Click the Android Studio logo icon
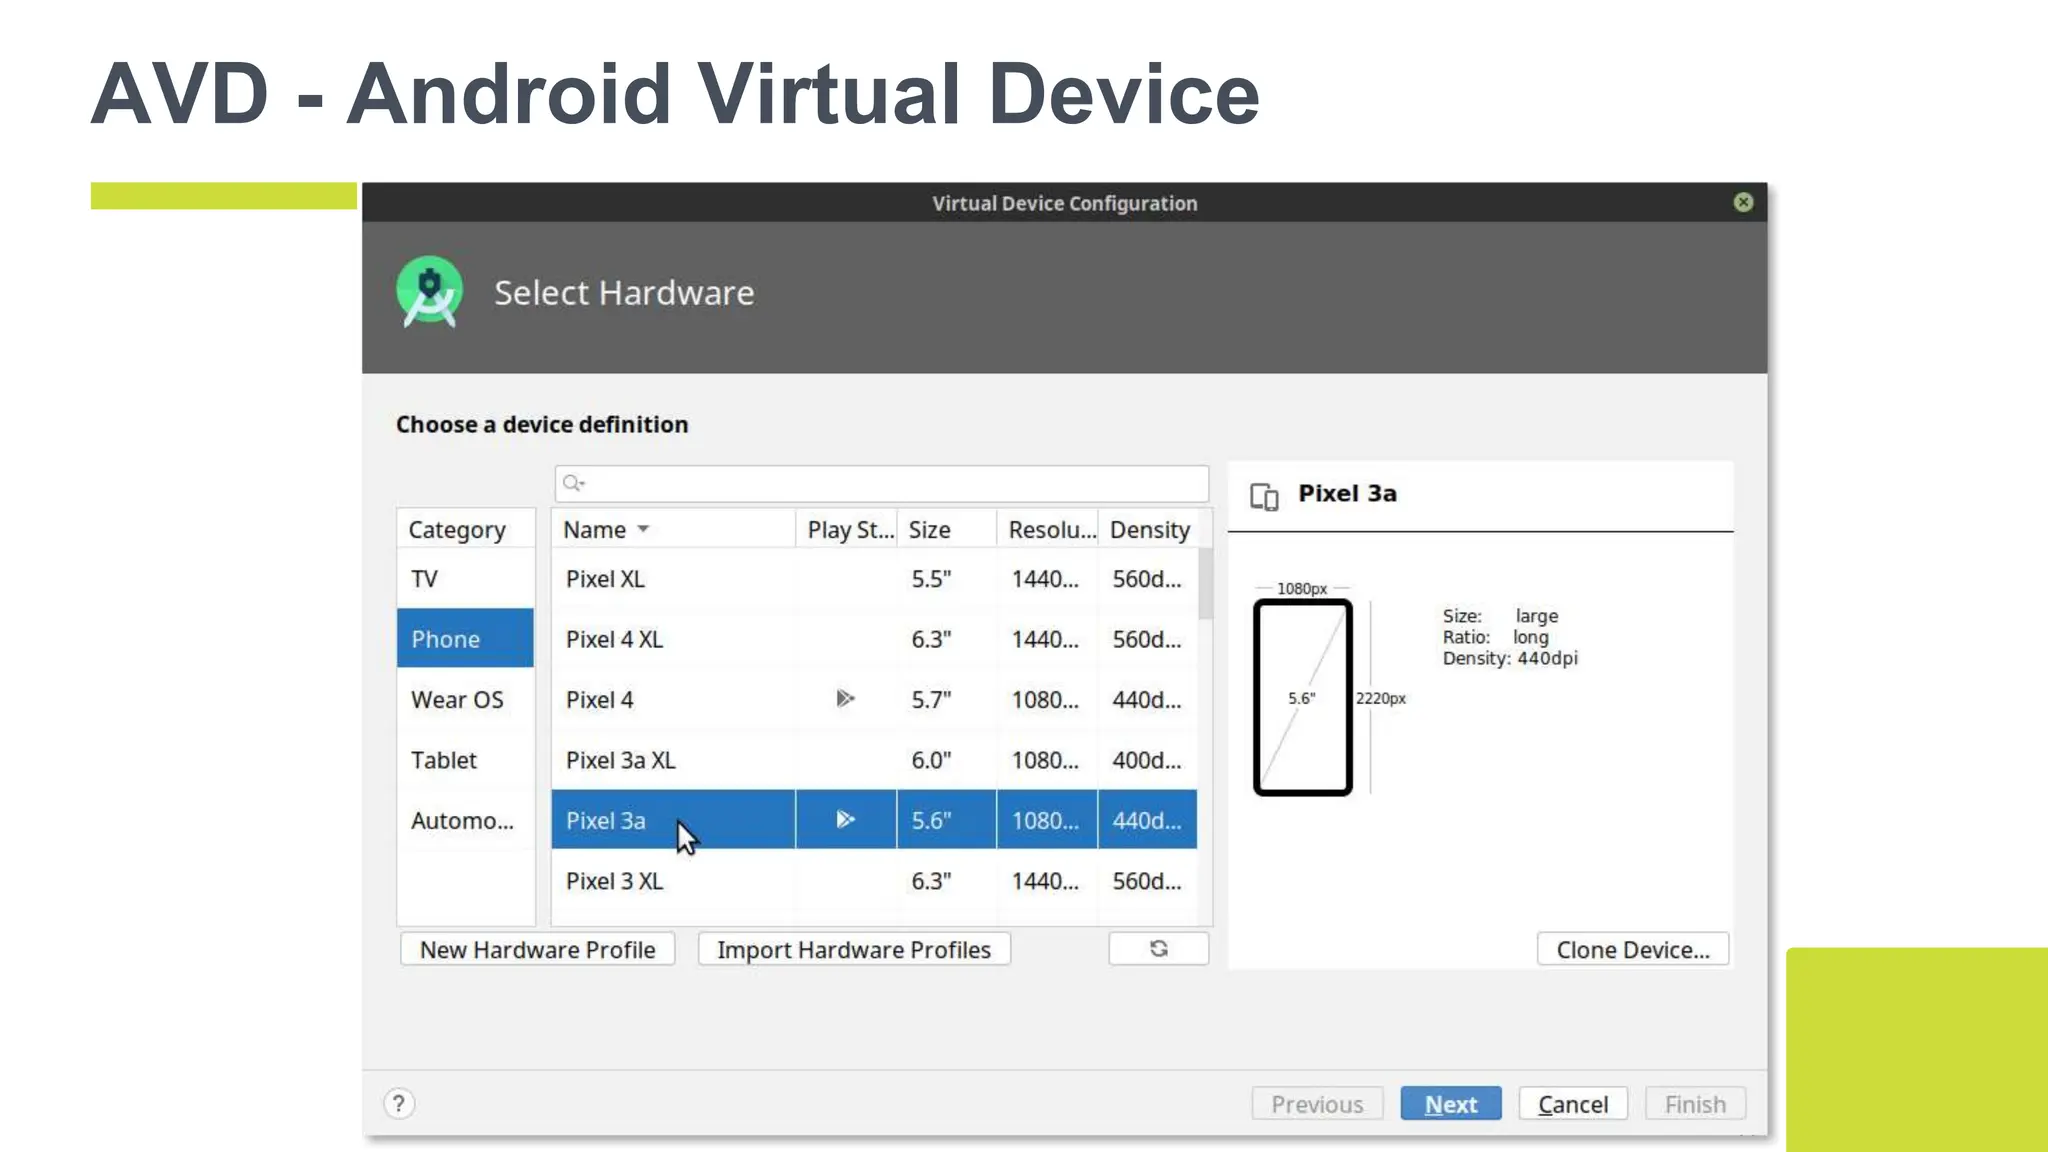This screenshot has height=1152, width=2048. [430, 292]
